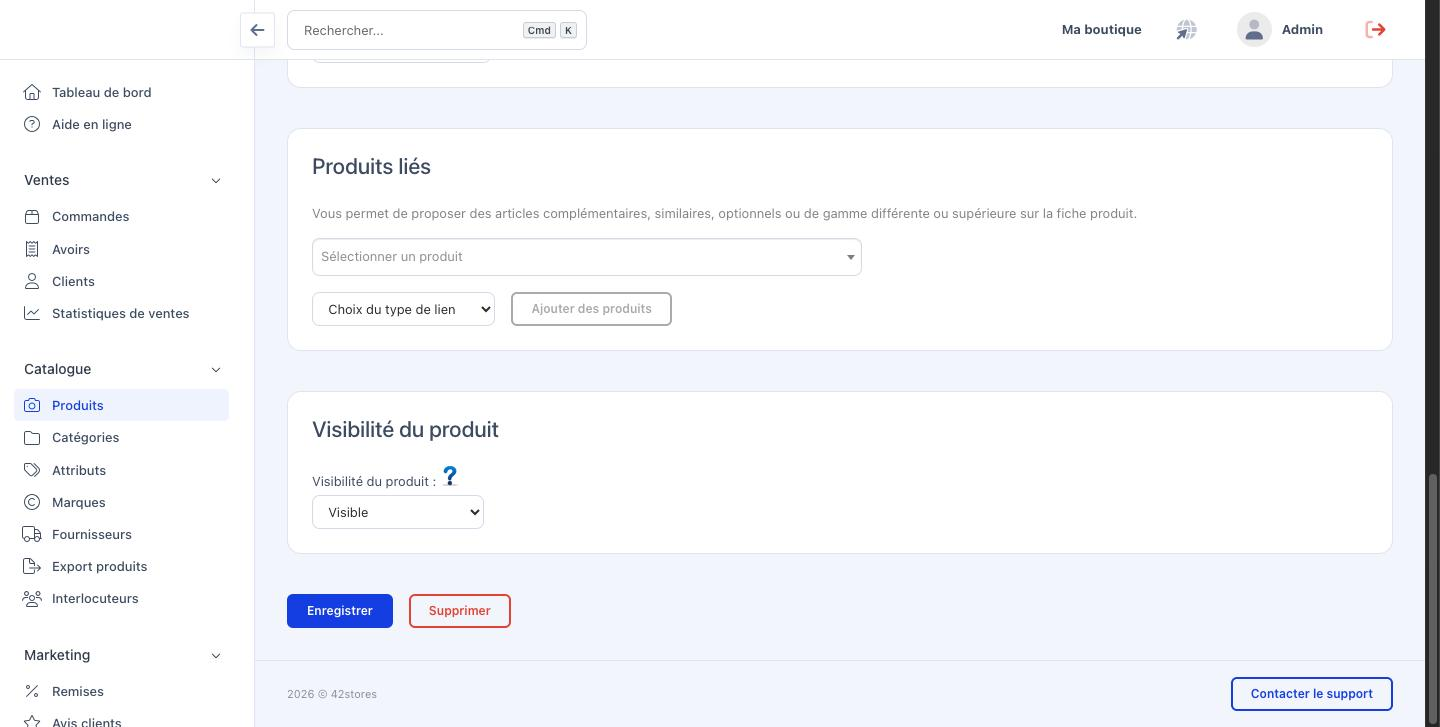Click the Statistiques de ventes chart icon
1440x727 pixels.
click(x=32, y=313)
